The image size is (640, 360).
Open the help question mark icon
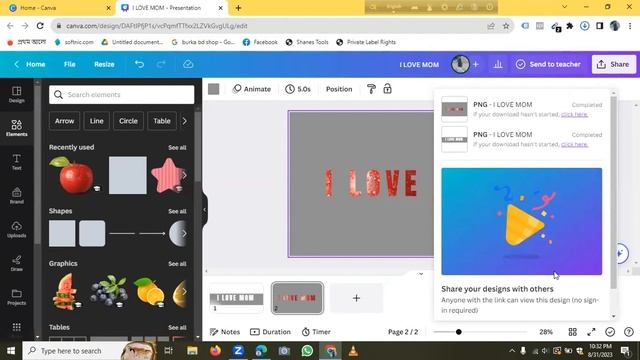coord(629,332)
